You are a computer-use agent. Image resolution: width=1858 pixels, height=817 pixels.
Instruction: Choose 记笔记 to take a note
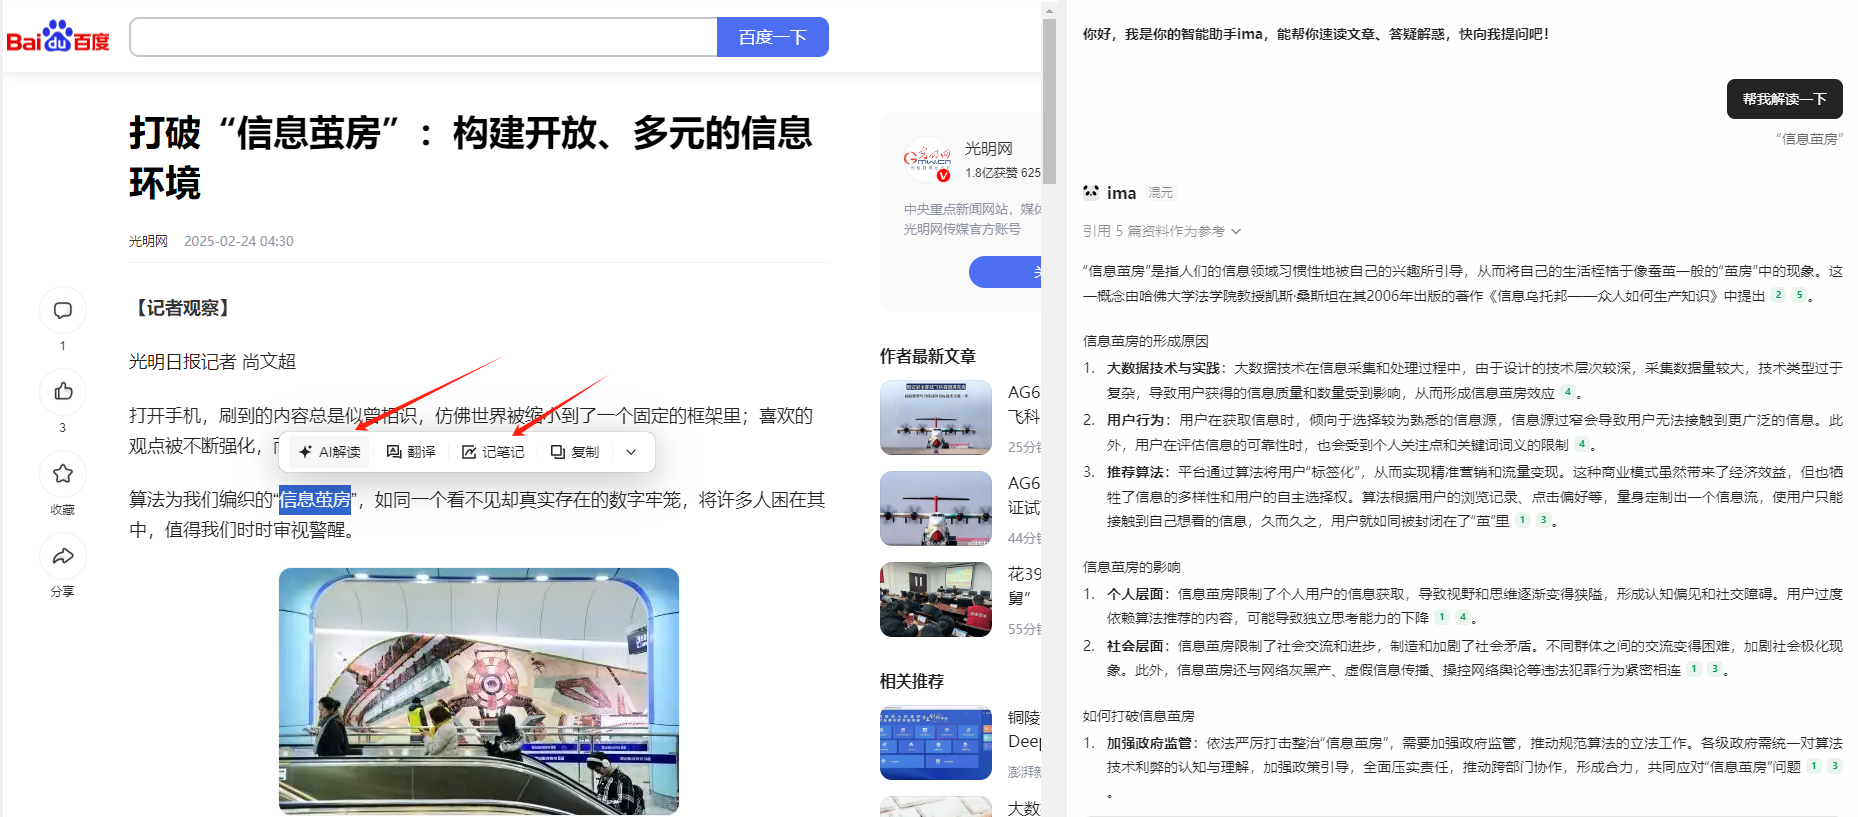click(493, 452)
